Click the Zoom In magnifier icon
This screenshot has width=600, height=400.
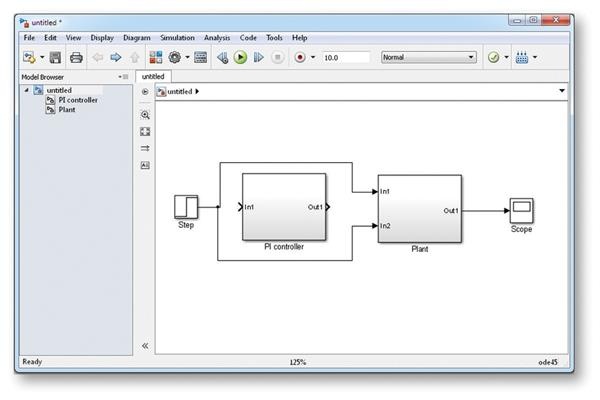coord(145,115)
